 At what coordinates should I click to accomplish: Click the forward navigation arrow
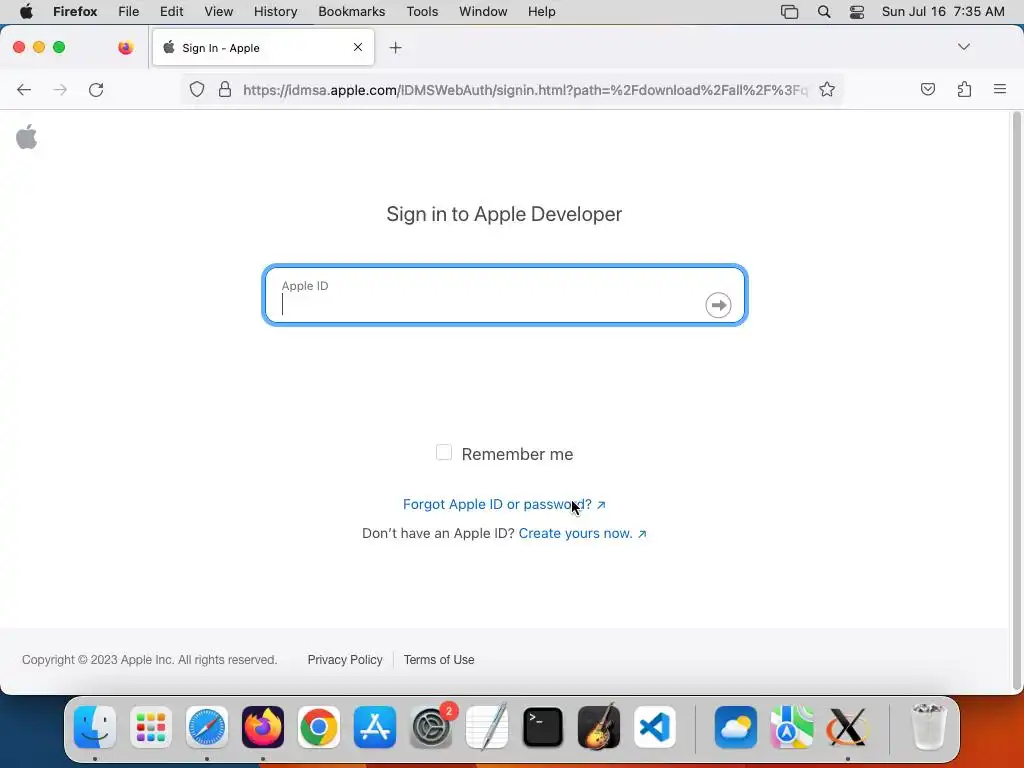click(x=60, y=89)
